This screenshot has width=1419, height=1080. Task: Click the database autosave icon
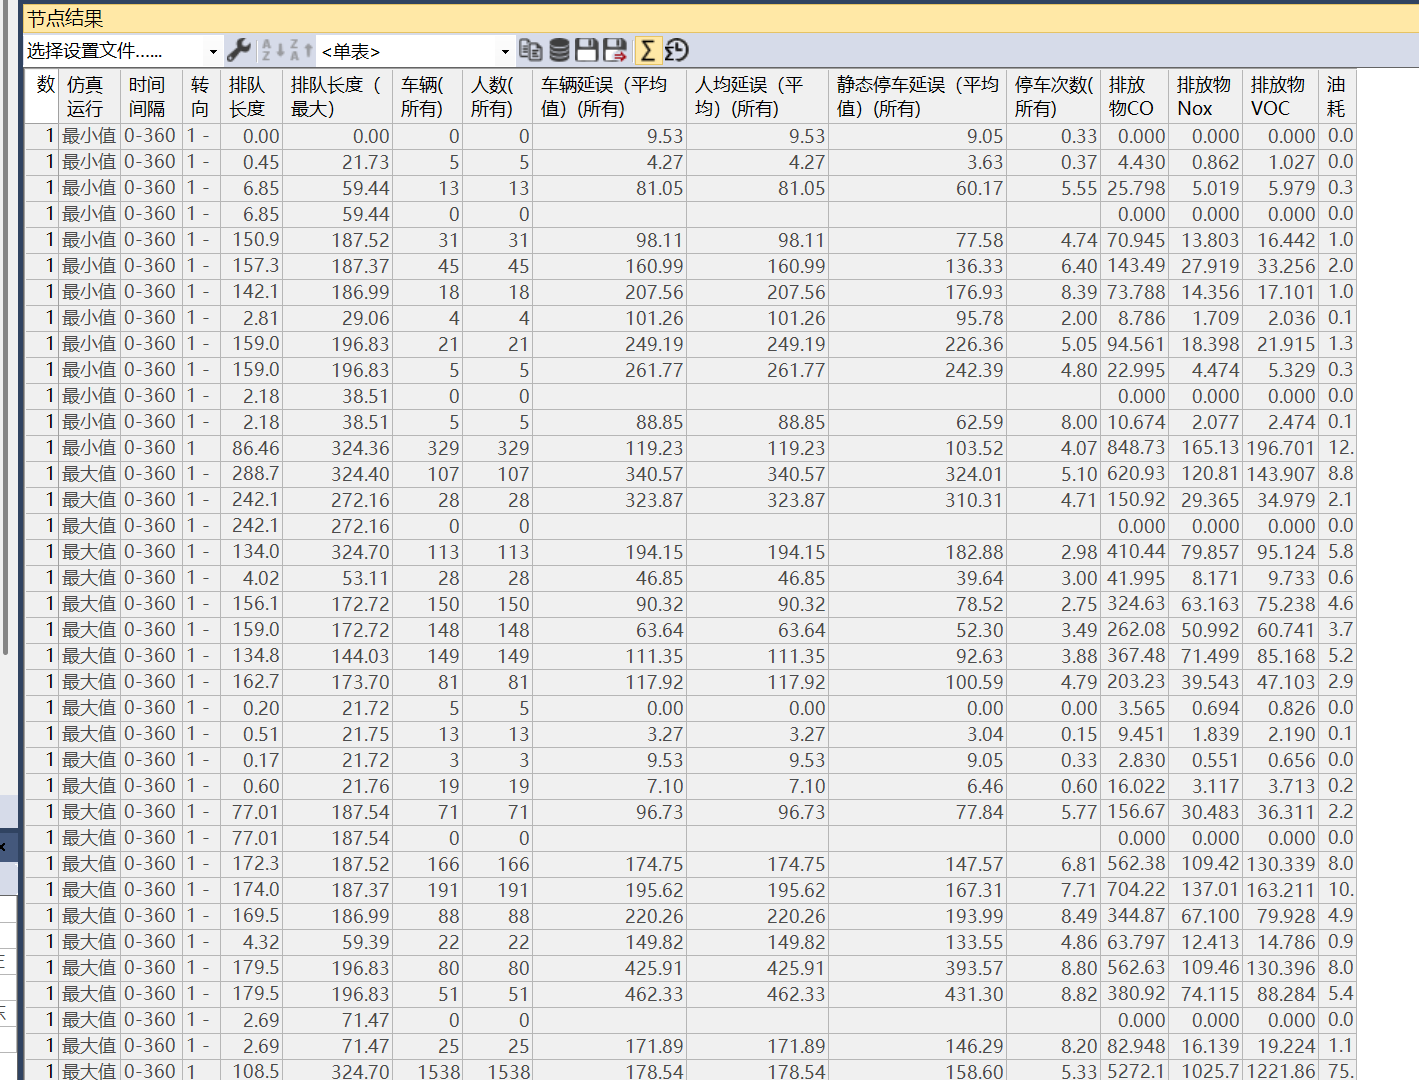[x=559, y=50]
